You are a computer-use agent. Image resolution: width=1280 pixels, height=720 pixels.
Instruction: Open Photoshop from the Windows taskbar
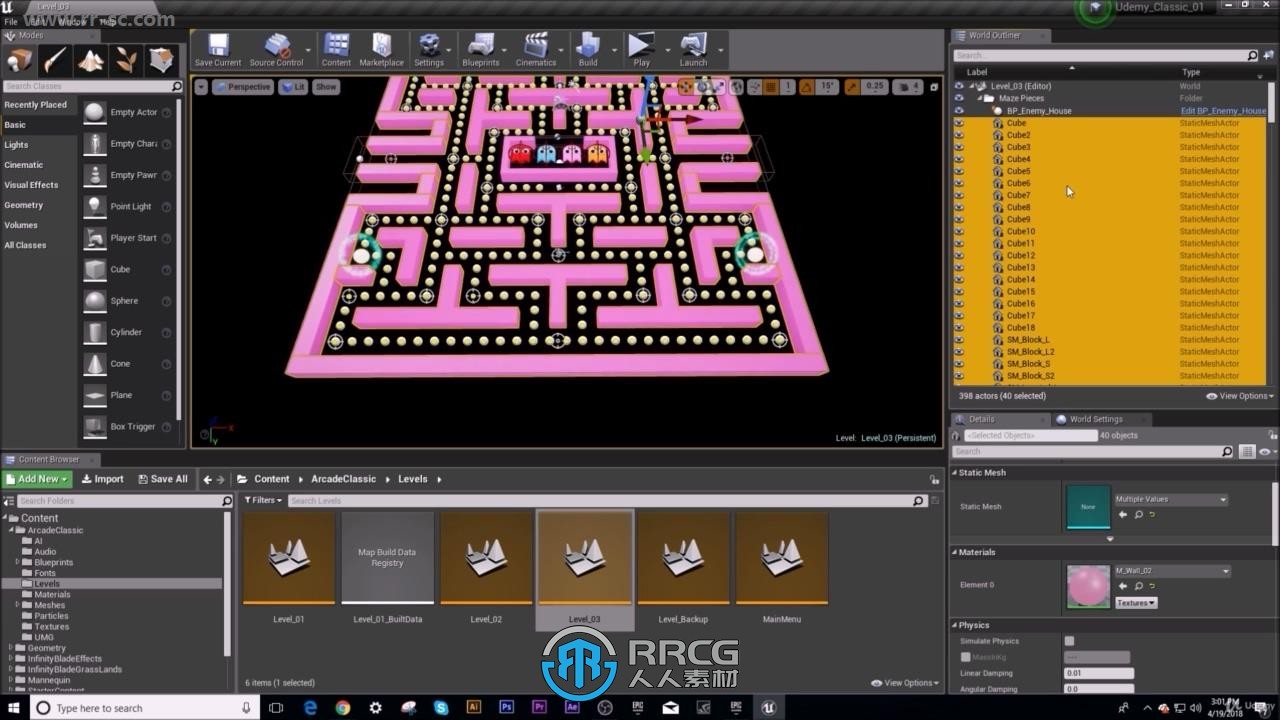click(506, 707)
